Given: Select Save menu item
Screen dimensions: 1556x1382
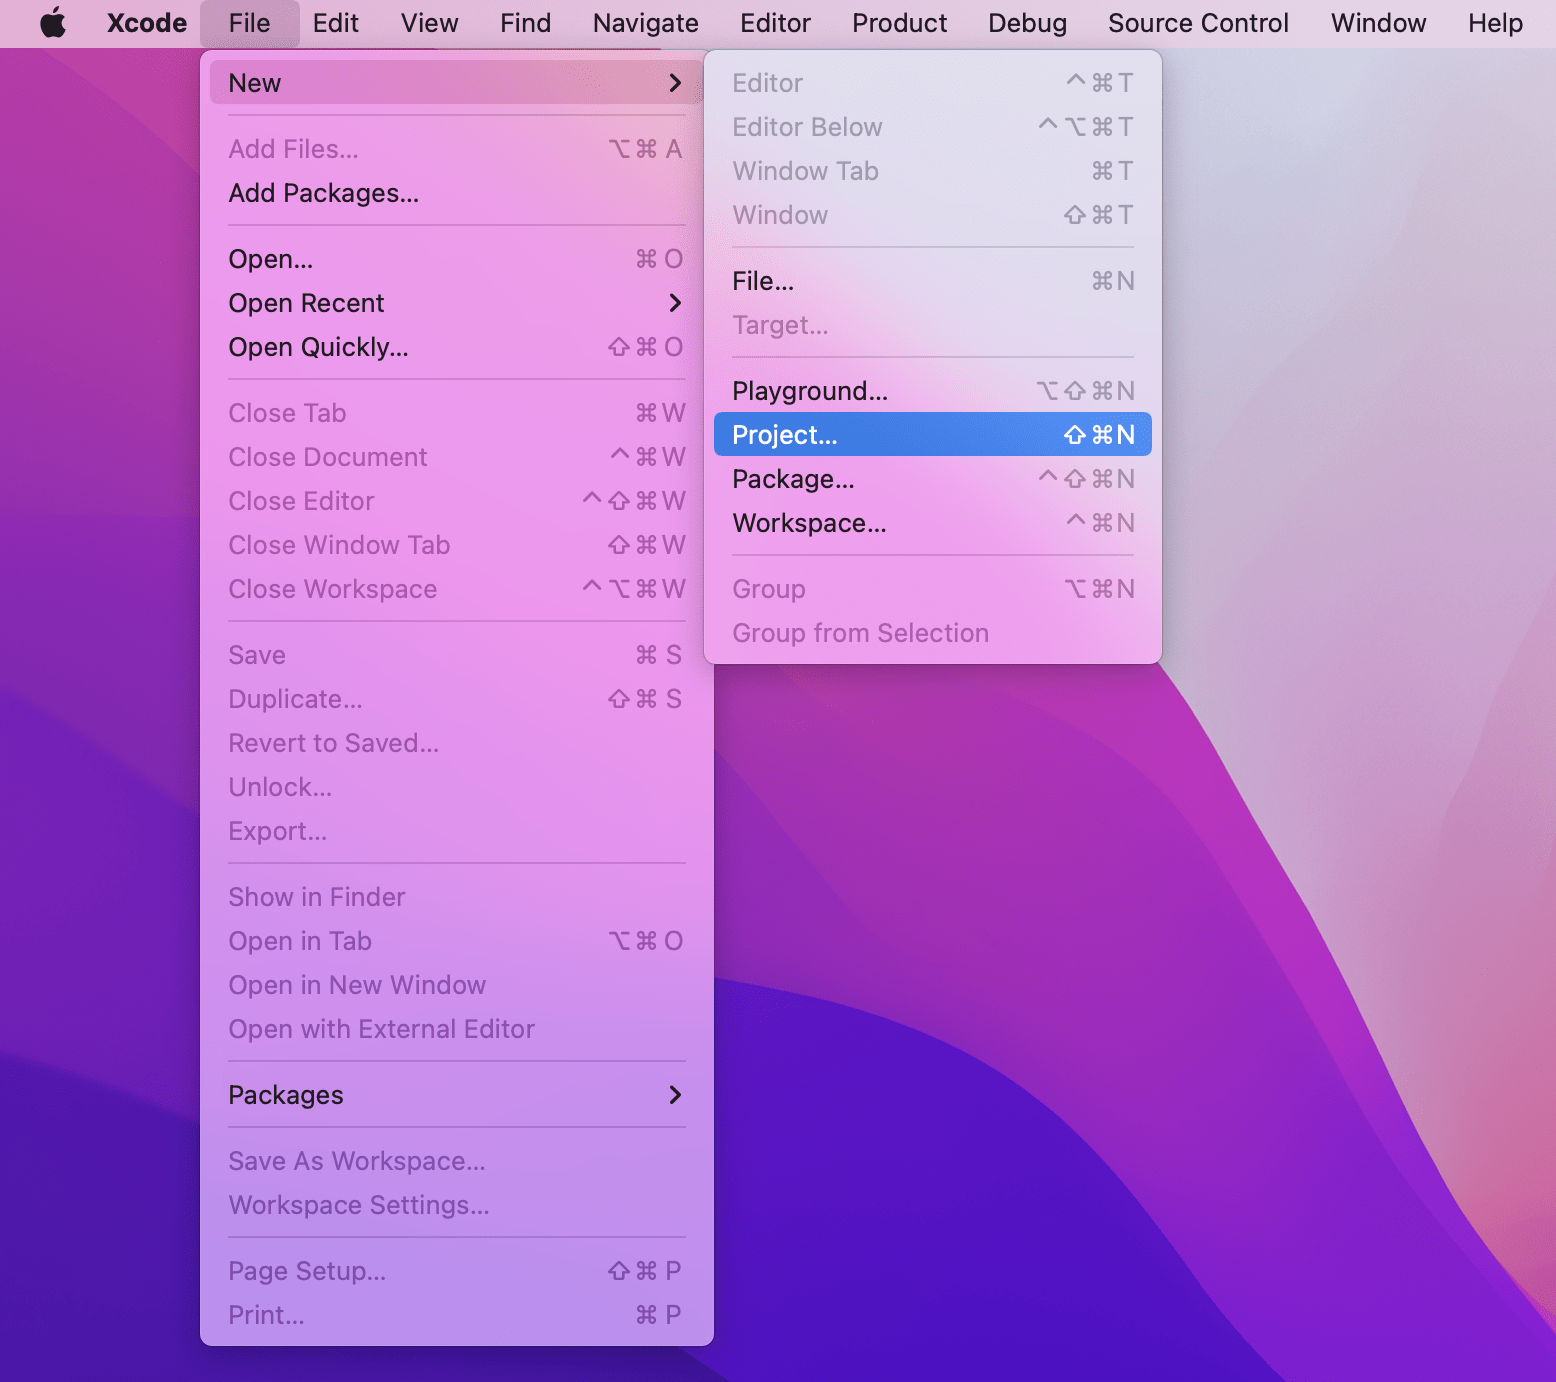Looking at the screenshot, I should click(x=457, y=655).
